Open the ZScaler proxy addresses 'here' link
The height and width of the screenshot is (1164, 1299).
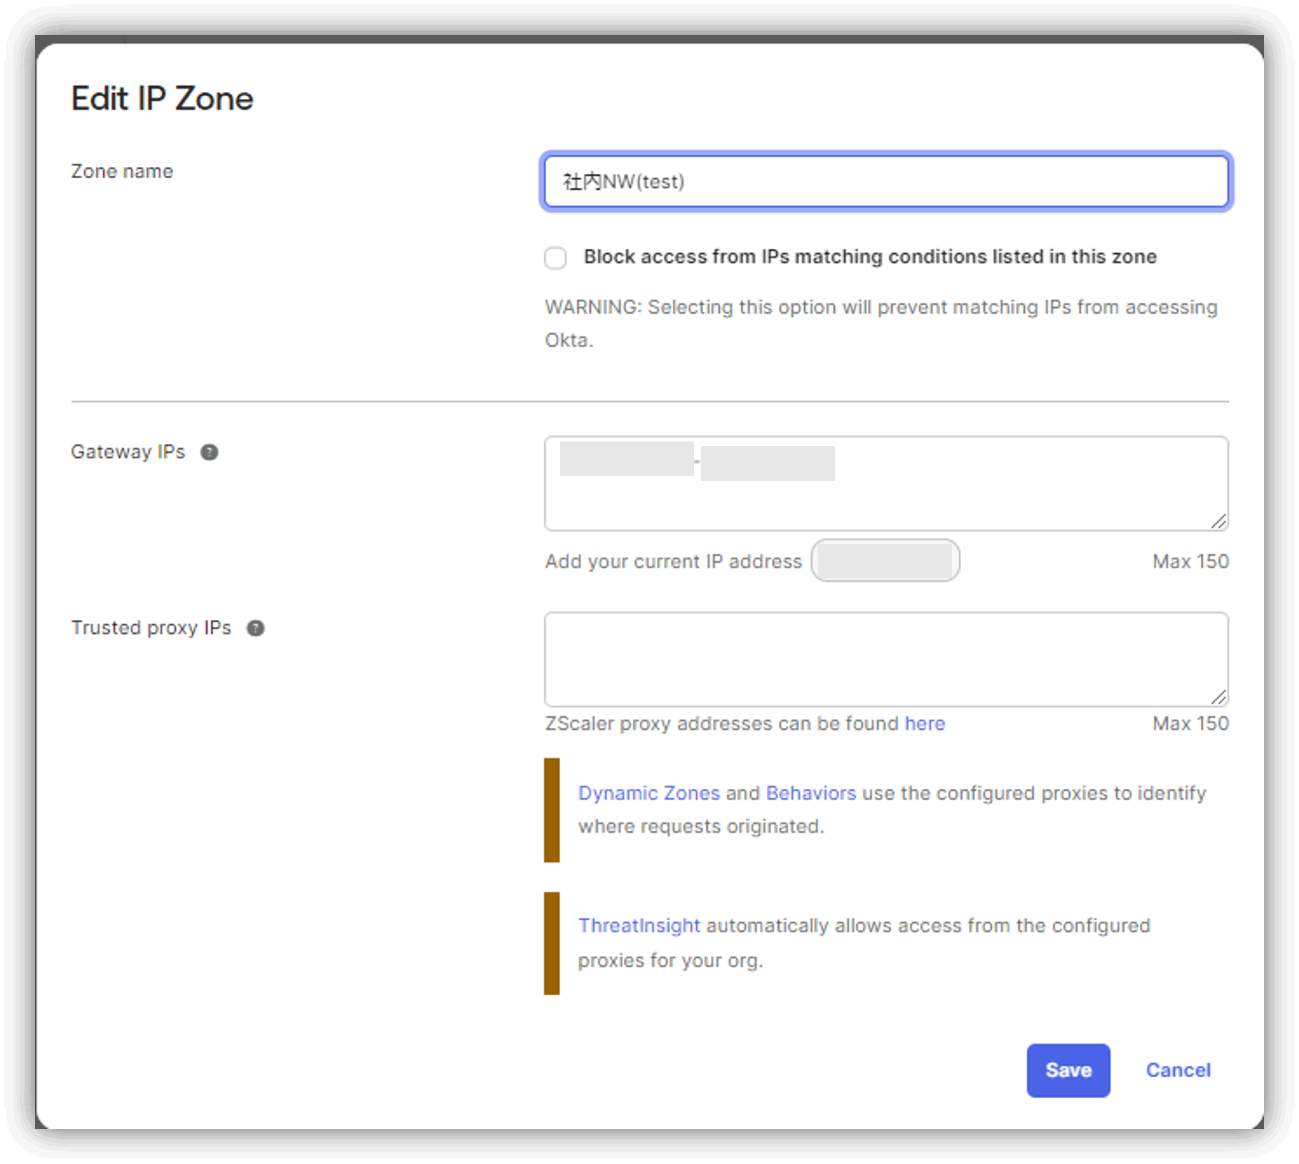(924, 724)
